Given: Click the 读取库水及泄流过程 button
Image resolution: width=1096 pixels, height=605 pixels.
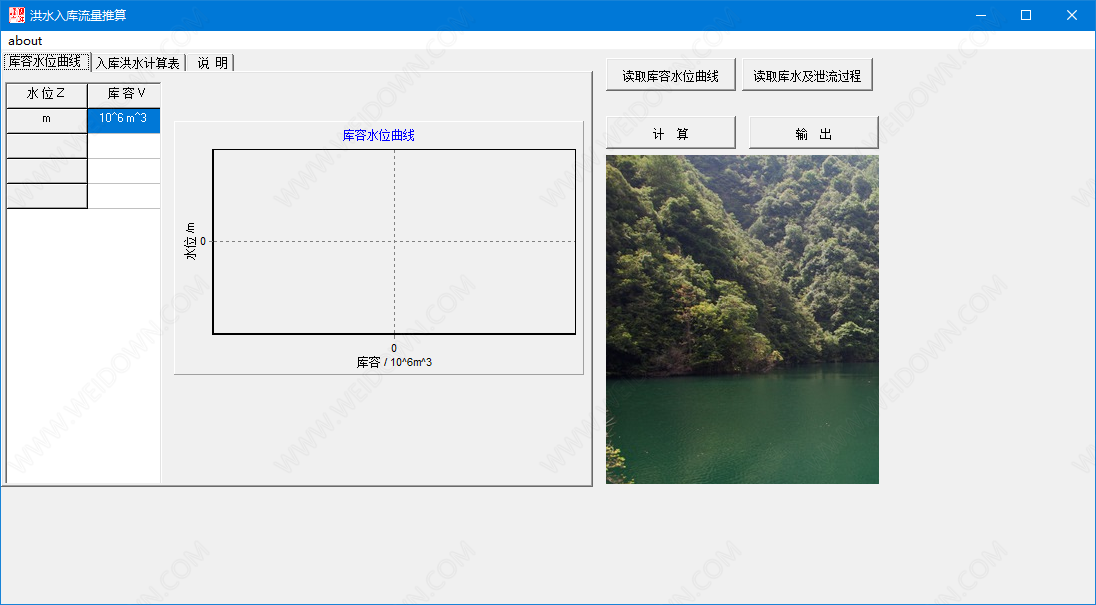Looking at the screenshot, I should coord(807,76).
